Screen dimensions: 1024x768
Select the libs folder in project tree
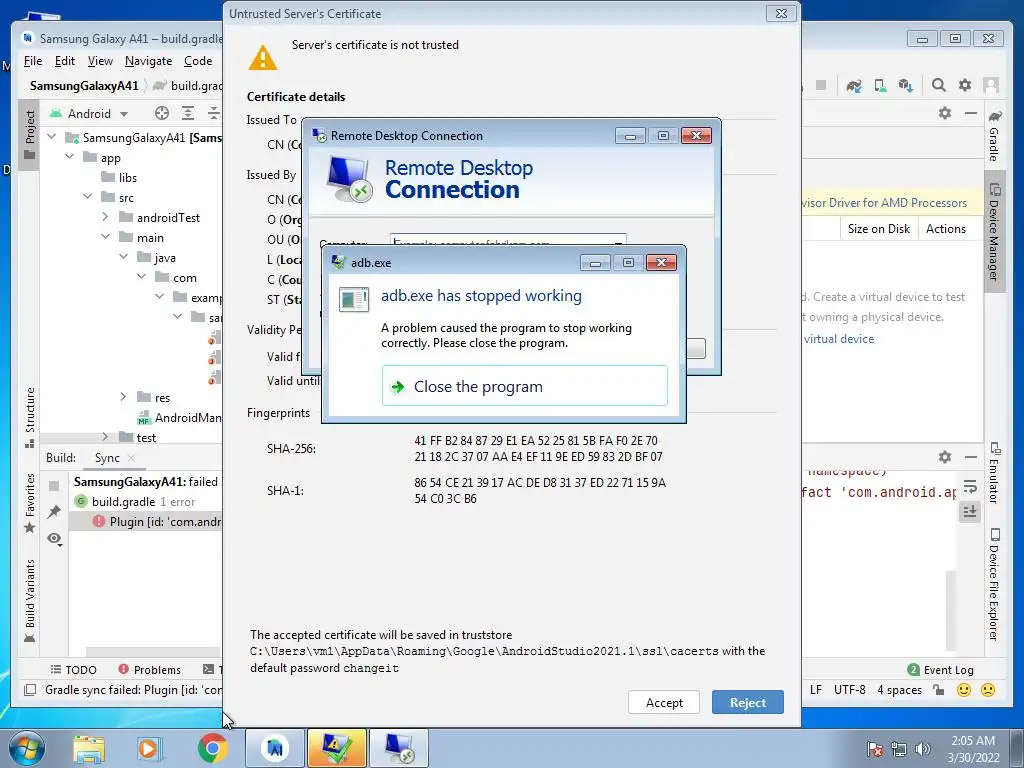click(x=119, y=178)
